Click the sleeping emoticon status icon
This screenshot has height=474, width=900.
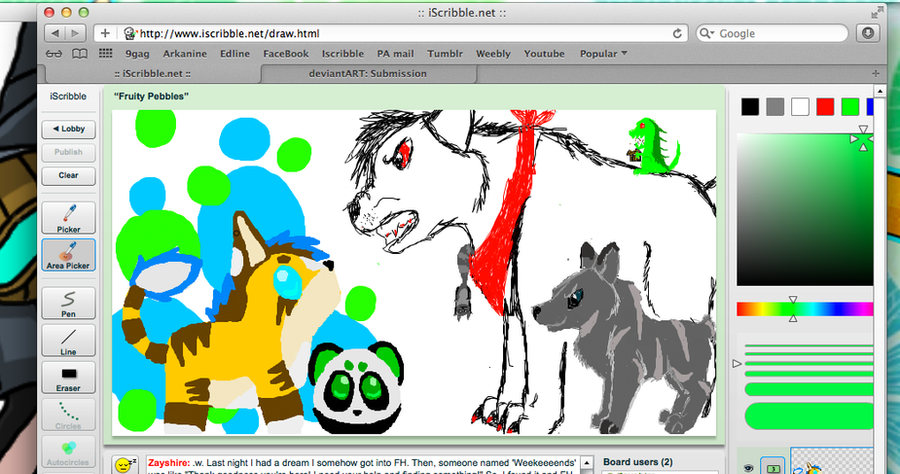coord(125,465)
